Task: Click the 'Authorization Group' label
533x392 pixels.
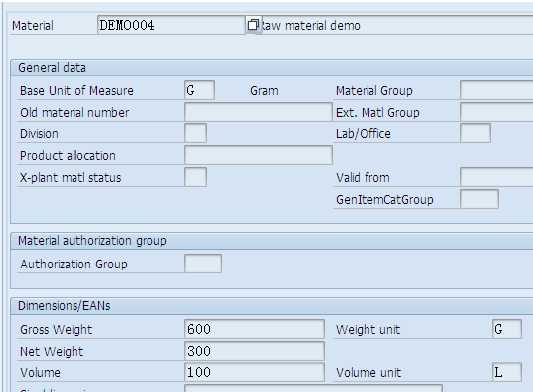Action: pos(74,264)
